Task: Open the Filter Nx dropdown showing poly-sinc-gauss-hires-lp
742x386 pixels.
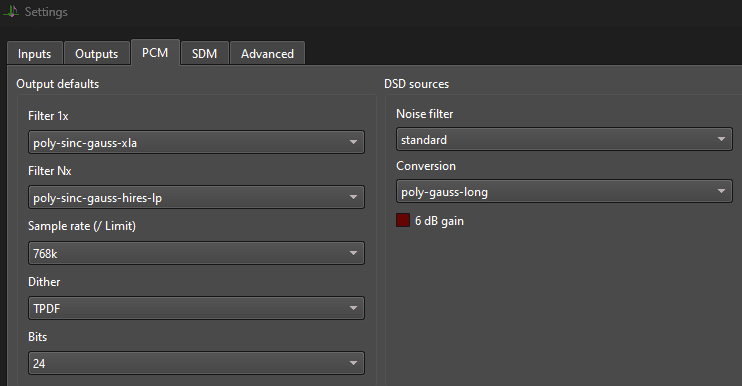Action: [x=196, y=197]
